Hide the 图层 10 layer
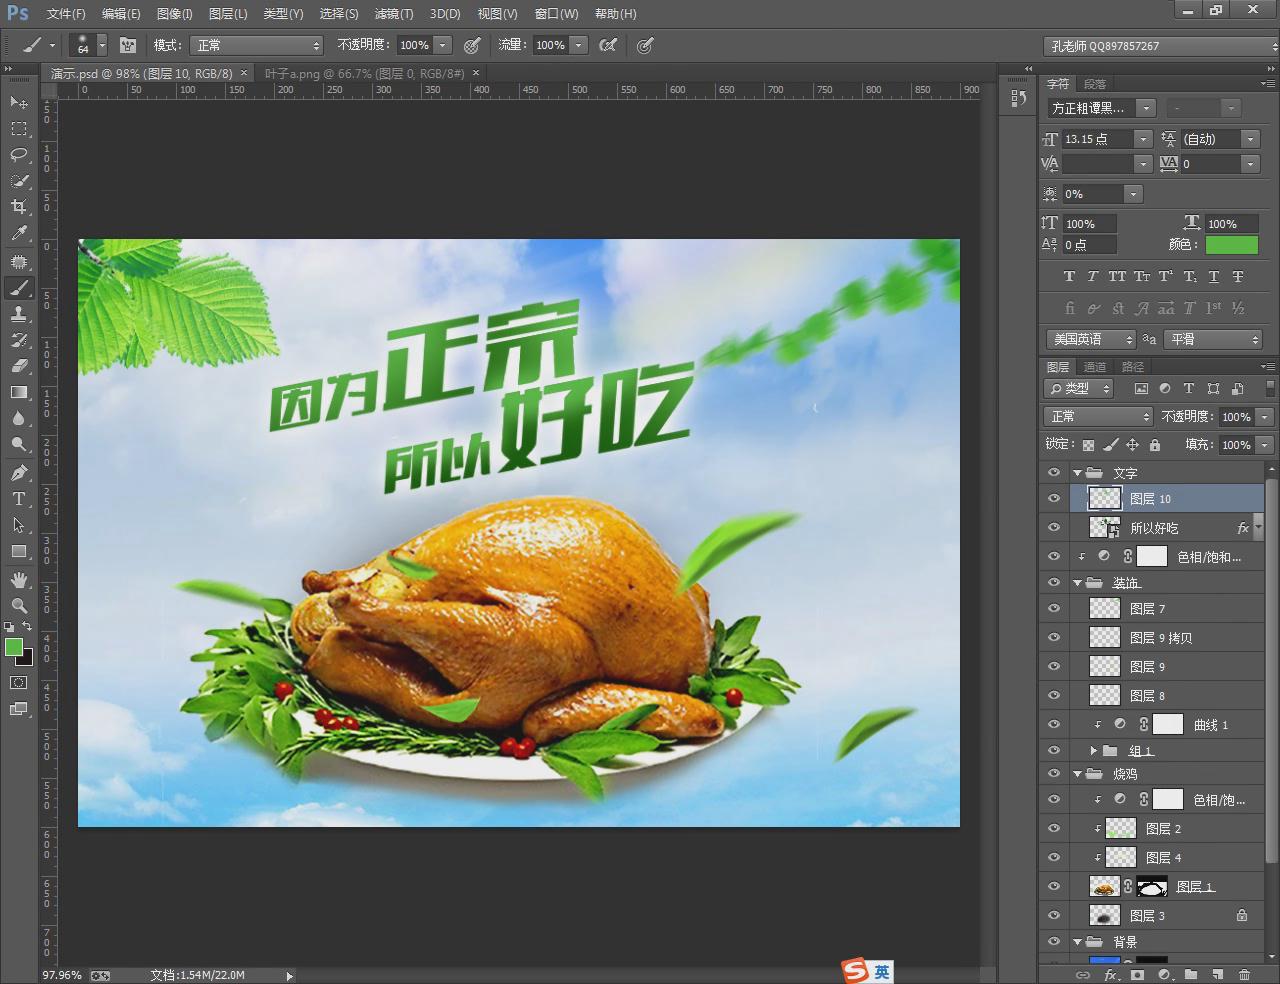 pos(1053,498)
